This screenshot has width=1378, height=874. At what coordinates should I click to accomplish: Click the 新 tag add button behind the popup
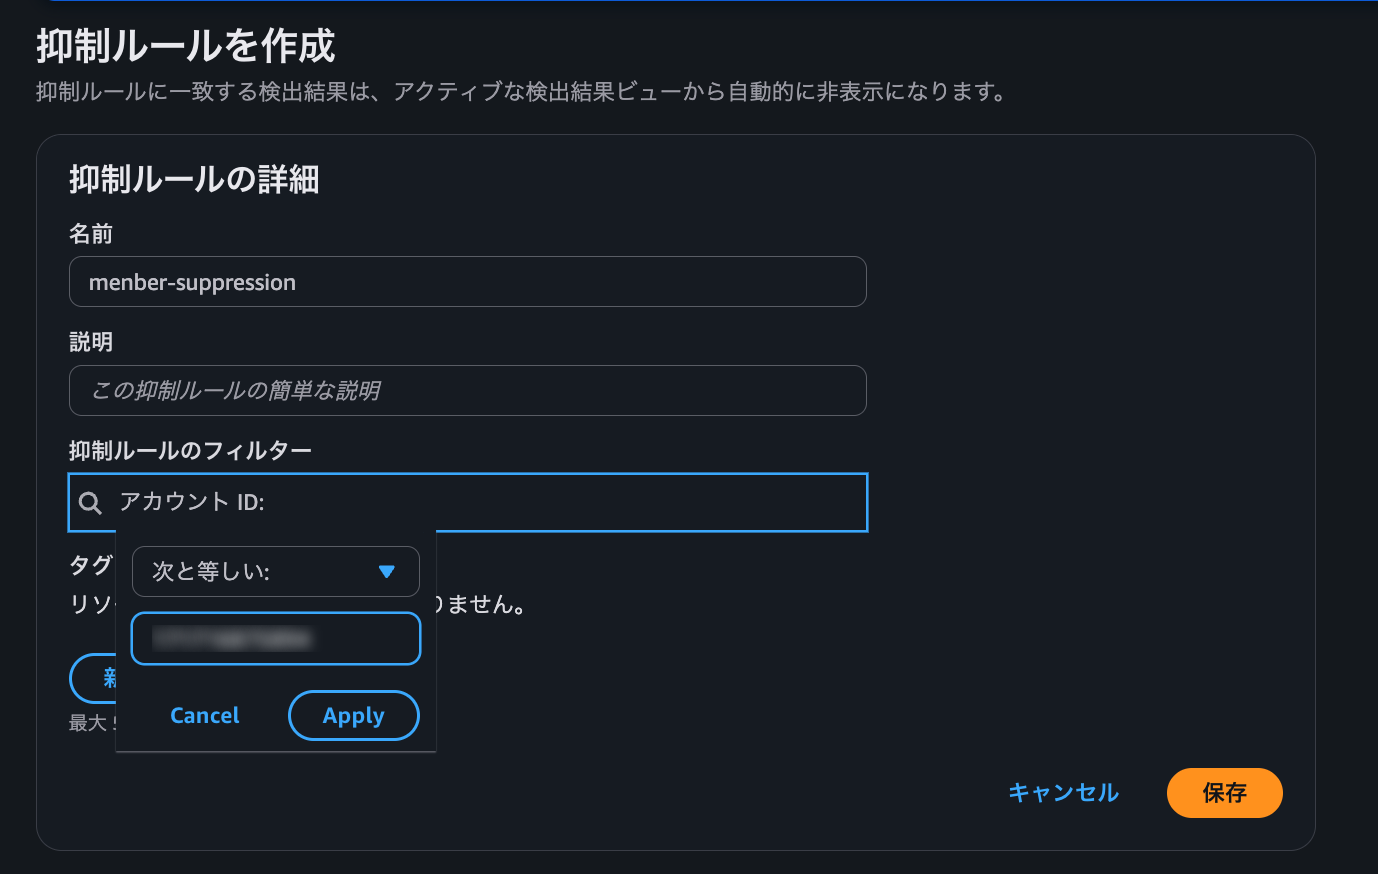click(104, 678)
